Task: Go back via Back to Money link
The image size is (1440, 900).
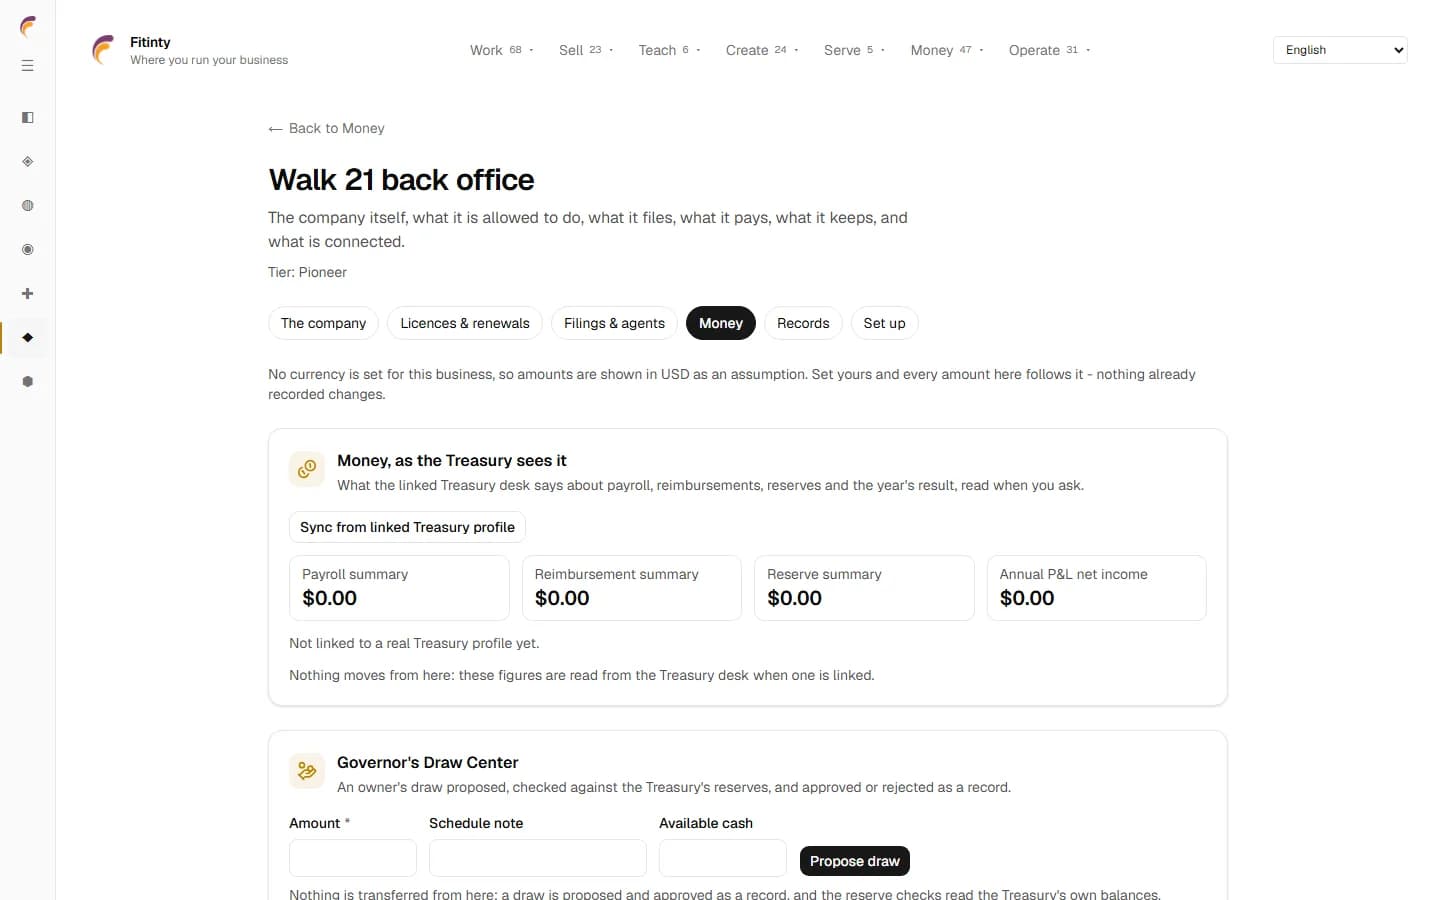Action: pos(326,128)
